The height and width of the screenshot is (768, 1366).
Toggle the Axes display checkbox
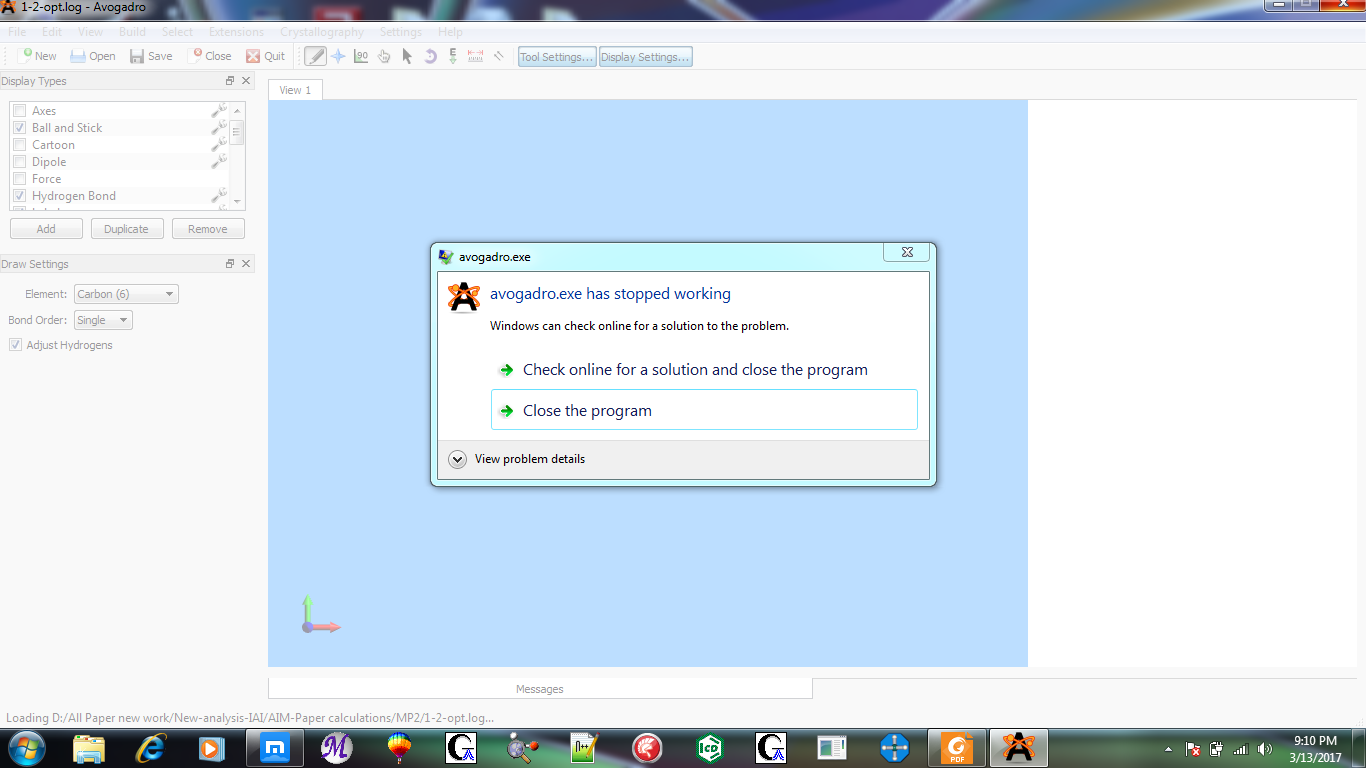coord(19,110)
